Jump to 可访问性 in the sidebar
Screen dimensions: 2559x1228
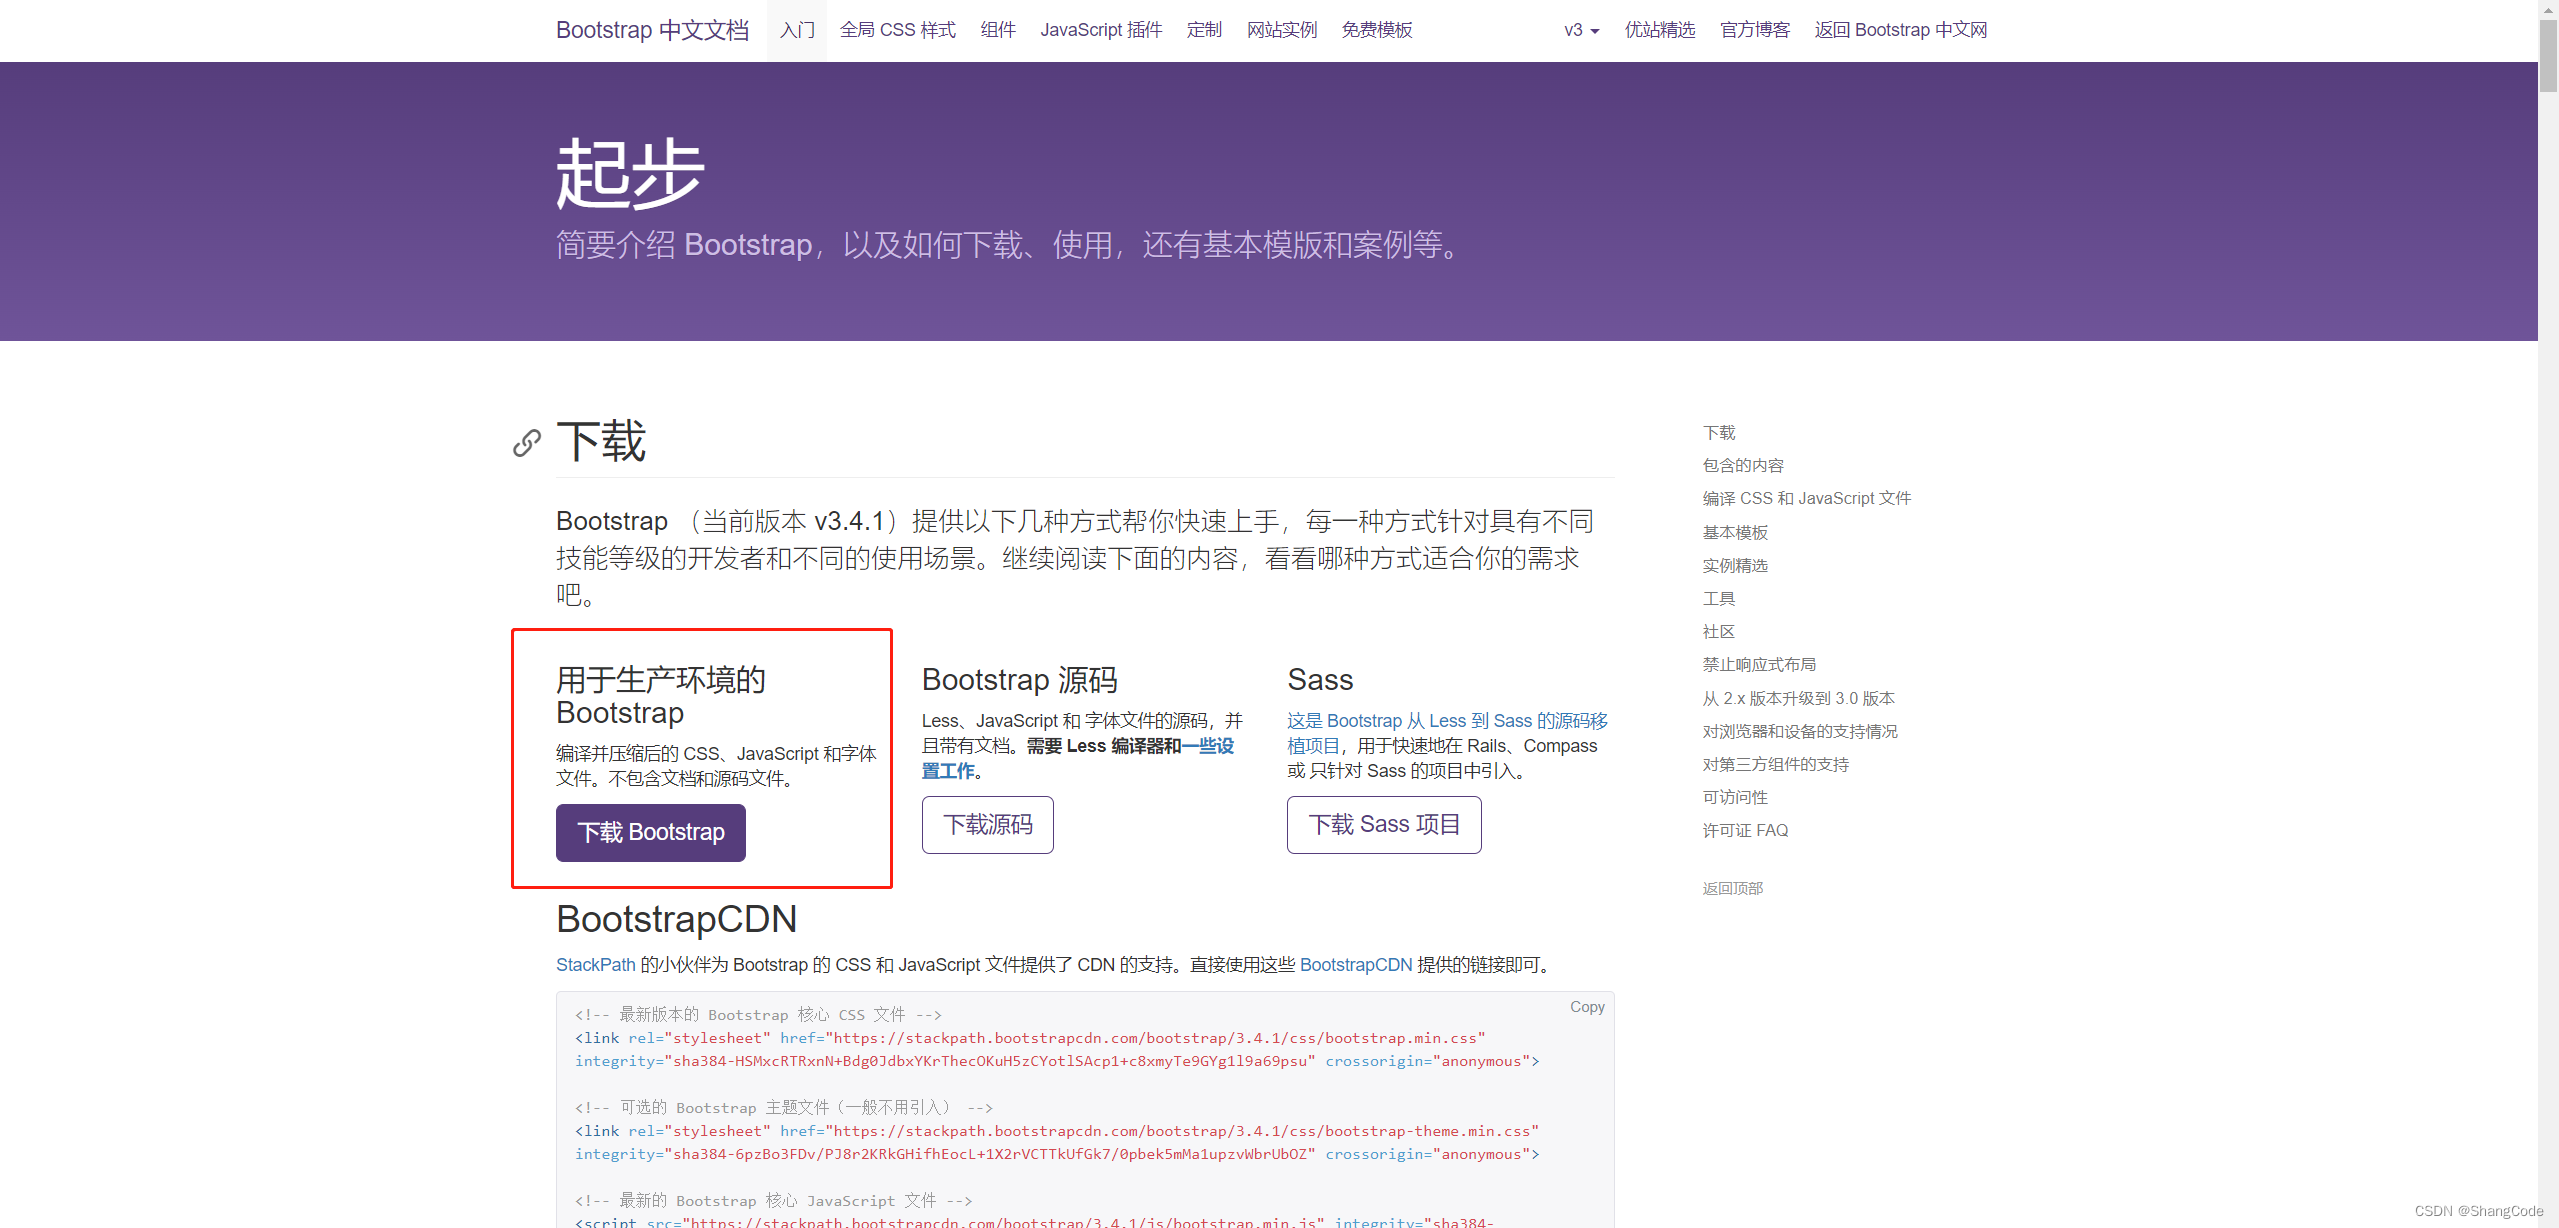[x=1735, y=798]
